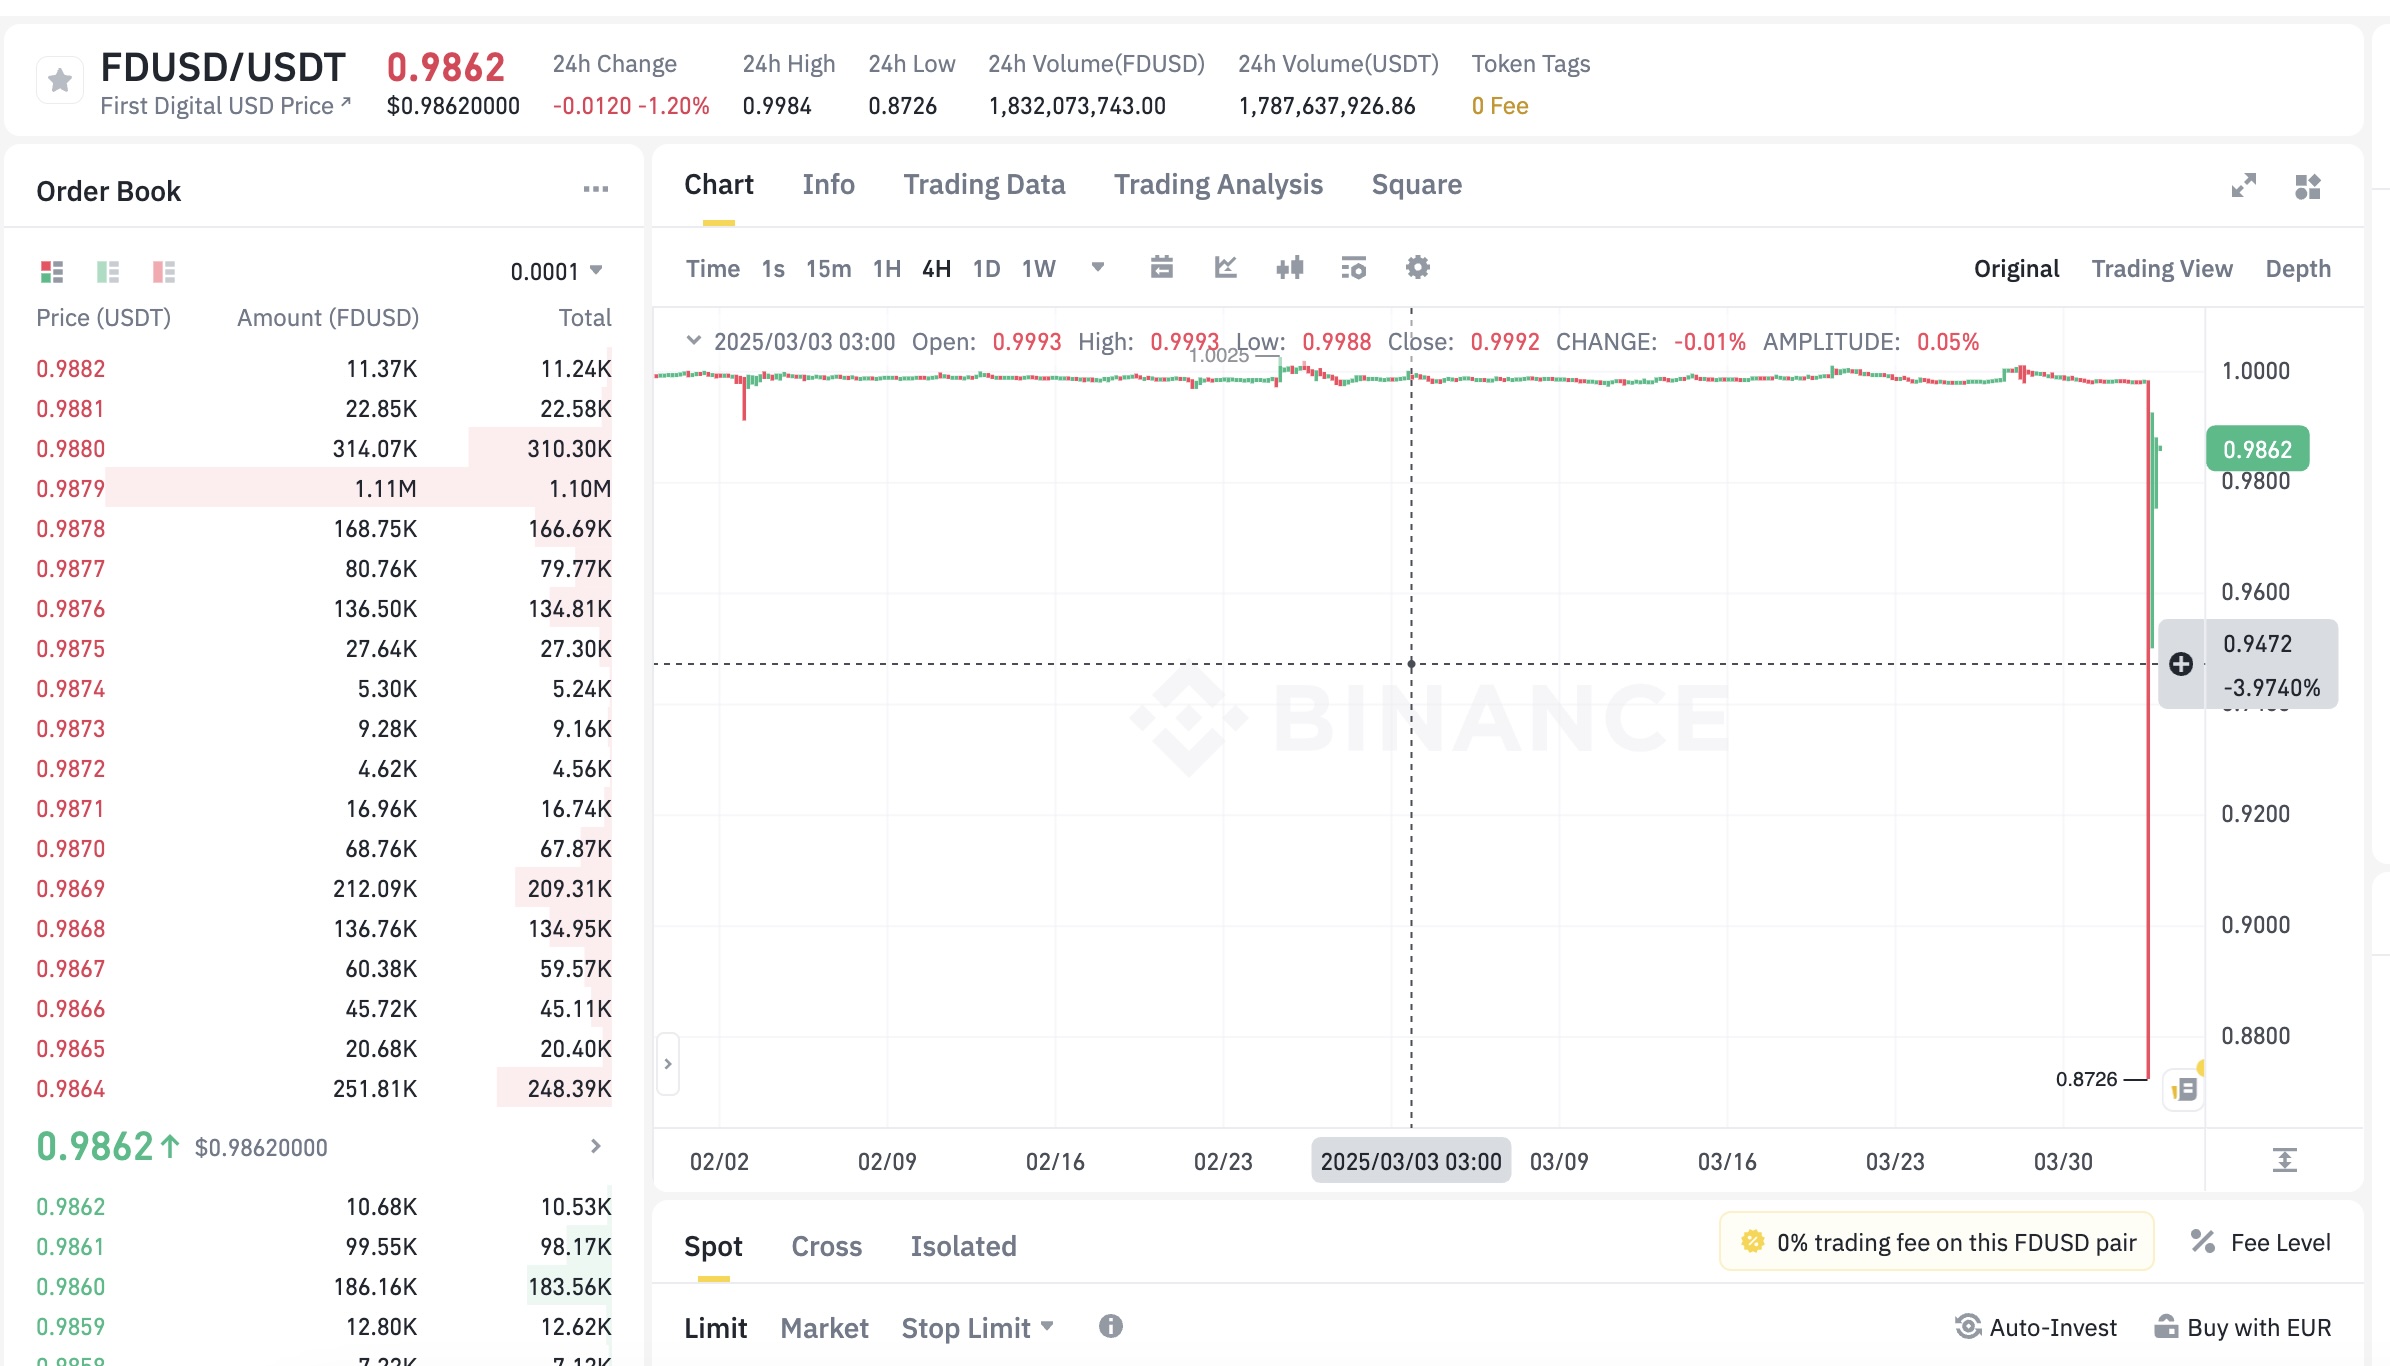Screen dimensions: 2390x1366
Task: Switch to the Info tab
Action: tap(829, 185)
